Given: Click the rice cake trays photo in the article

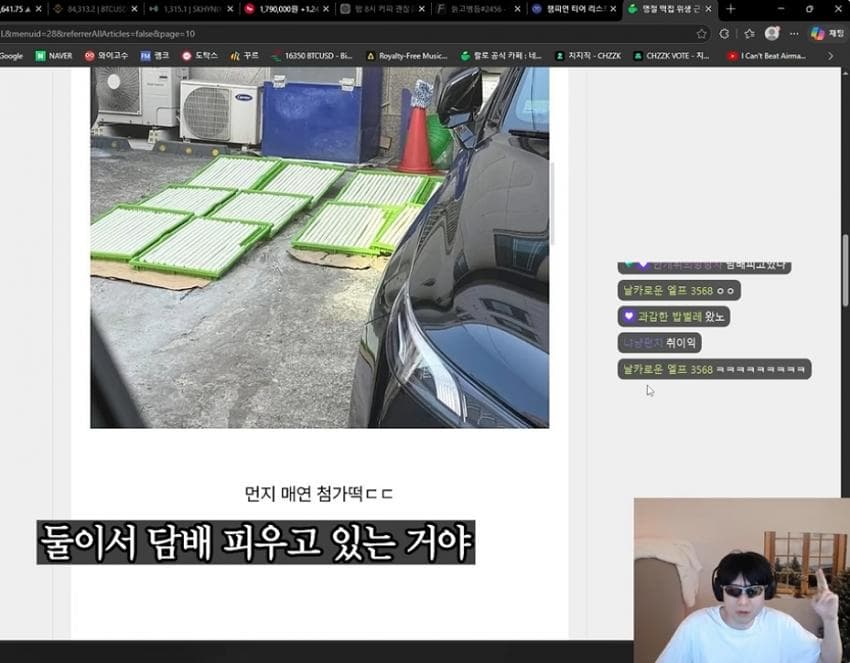Looking at the screenshot, I should coord(320,247).
